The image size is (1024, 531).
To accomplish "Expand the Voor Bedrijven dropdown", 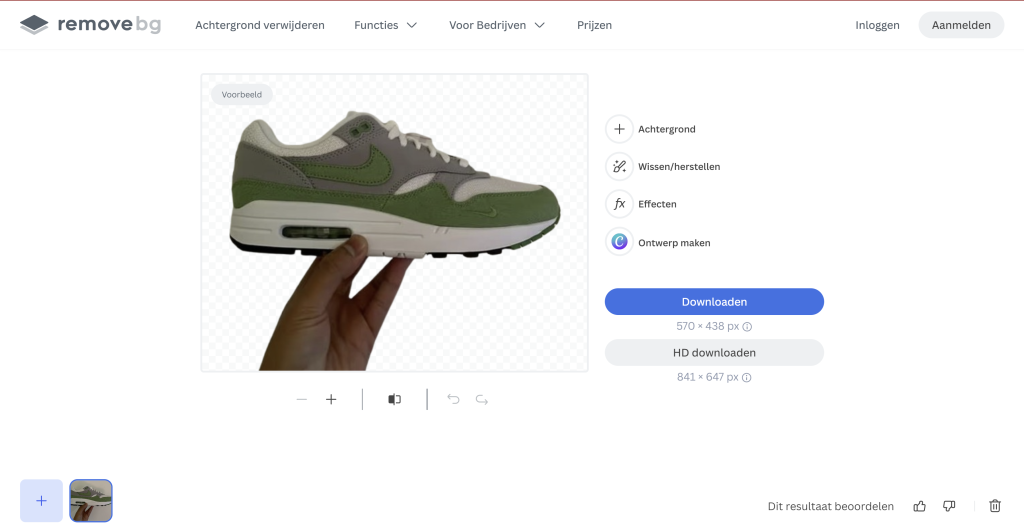I will pyautogui.click(x=497, y=25).
